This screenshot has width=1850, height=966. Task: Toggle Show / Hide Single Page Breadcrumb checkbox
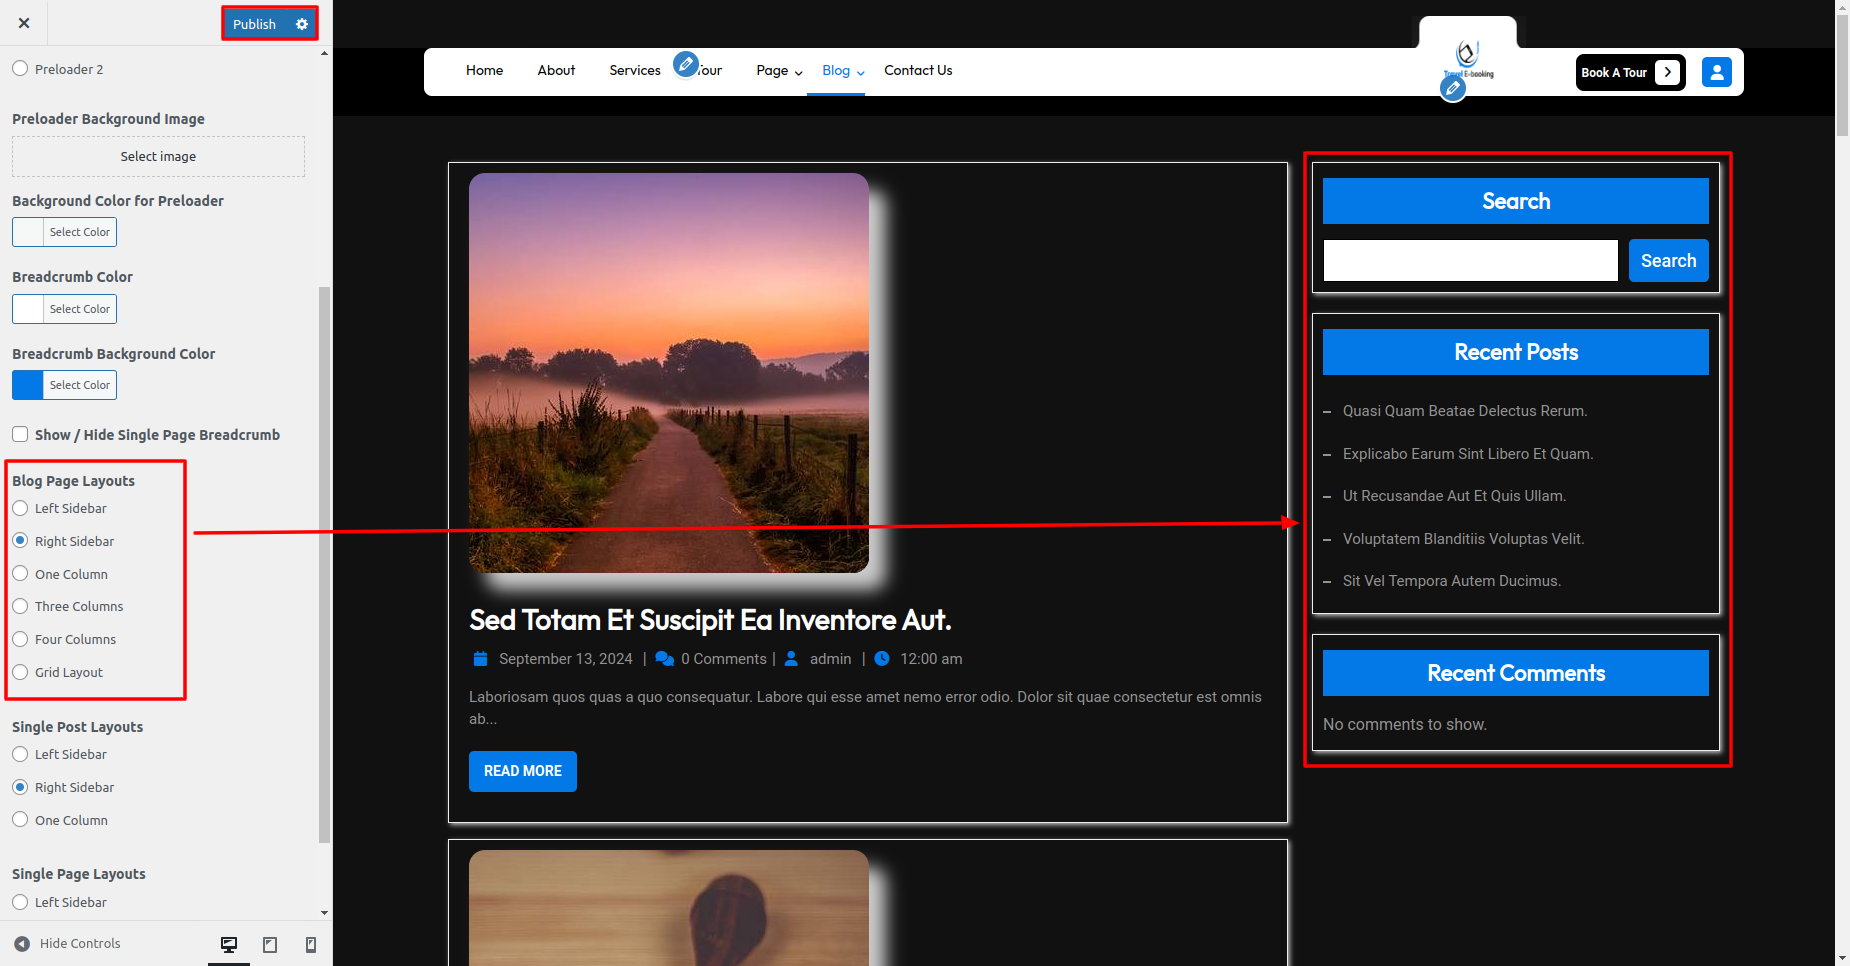pos(20,434)
